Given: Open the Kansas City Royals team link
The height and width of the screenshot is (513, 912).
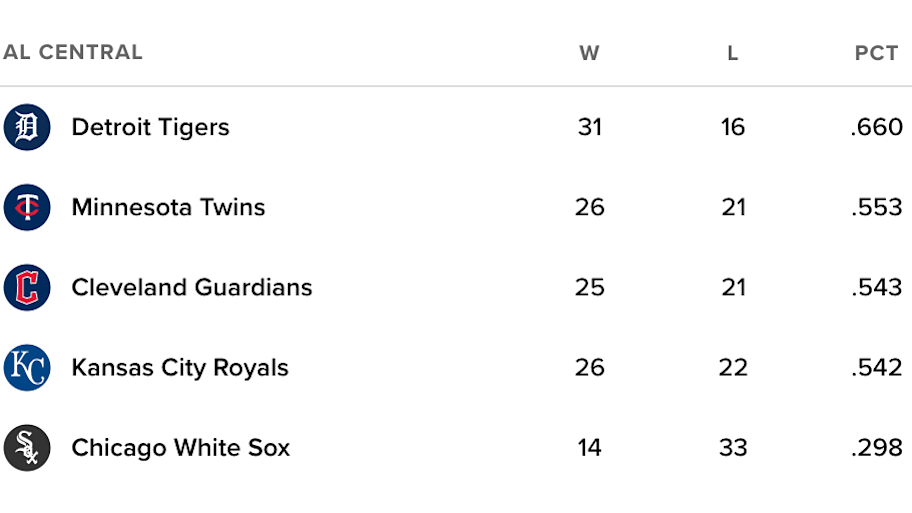Looking at the screenshot, I should pos(180,368).
